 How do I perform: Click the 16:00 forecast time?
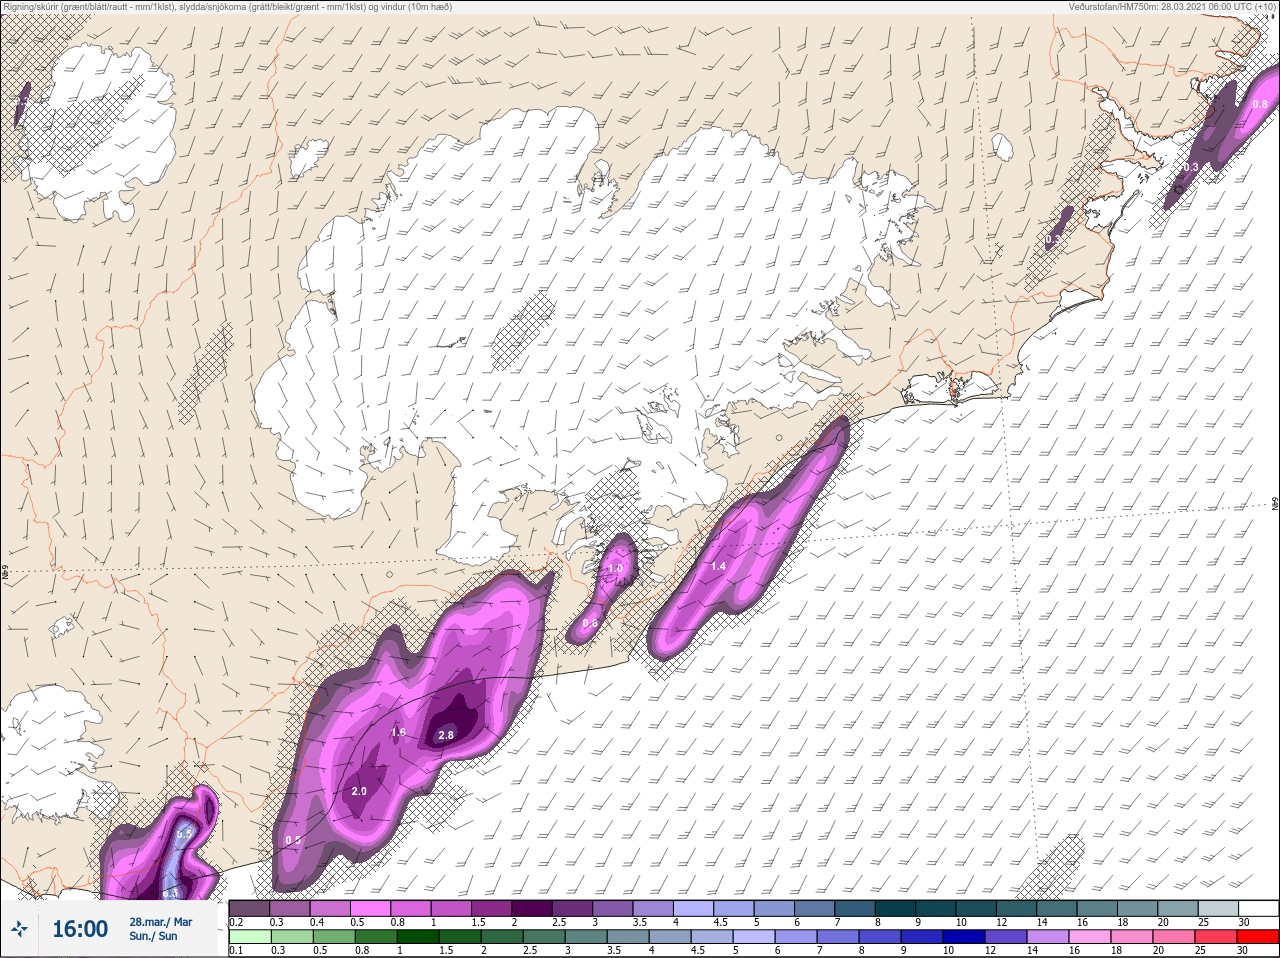(80, 929)
